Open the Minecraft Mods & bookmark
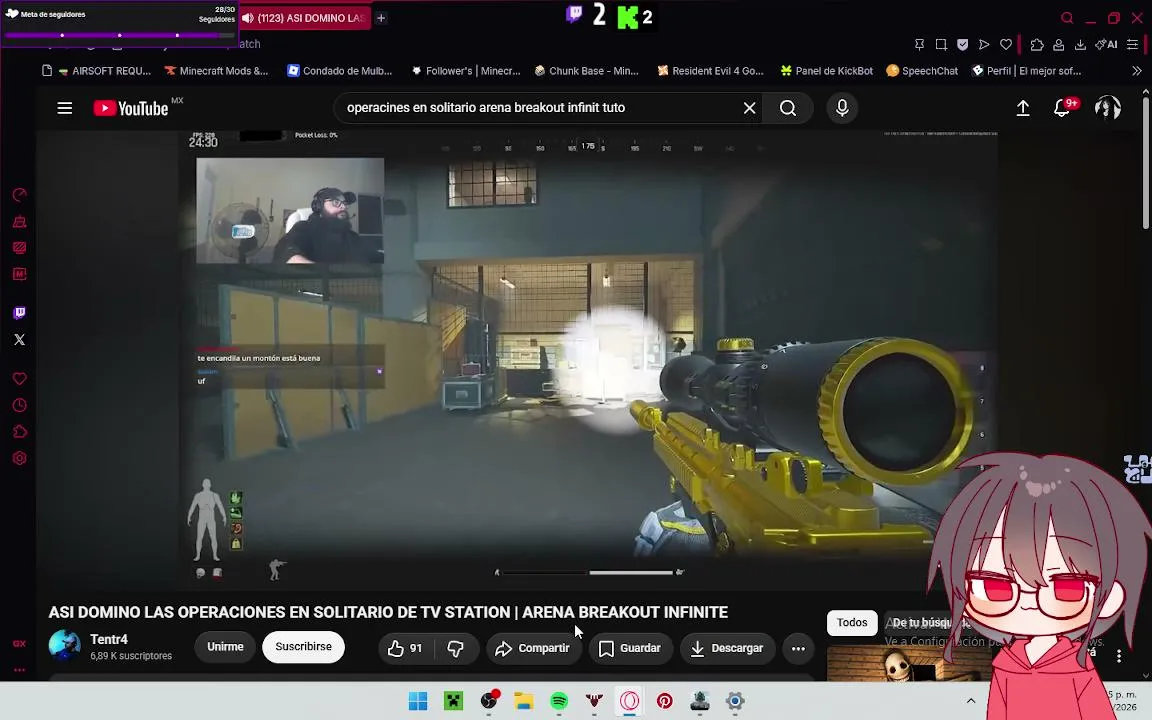1152x720 pixels. [216, 71]
